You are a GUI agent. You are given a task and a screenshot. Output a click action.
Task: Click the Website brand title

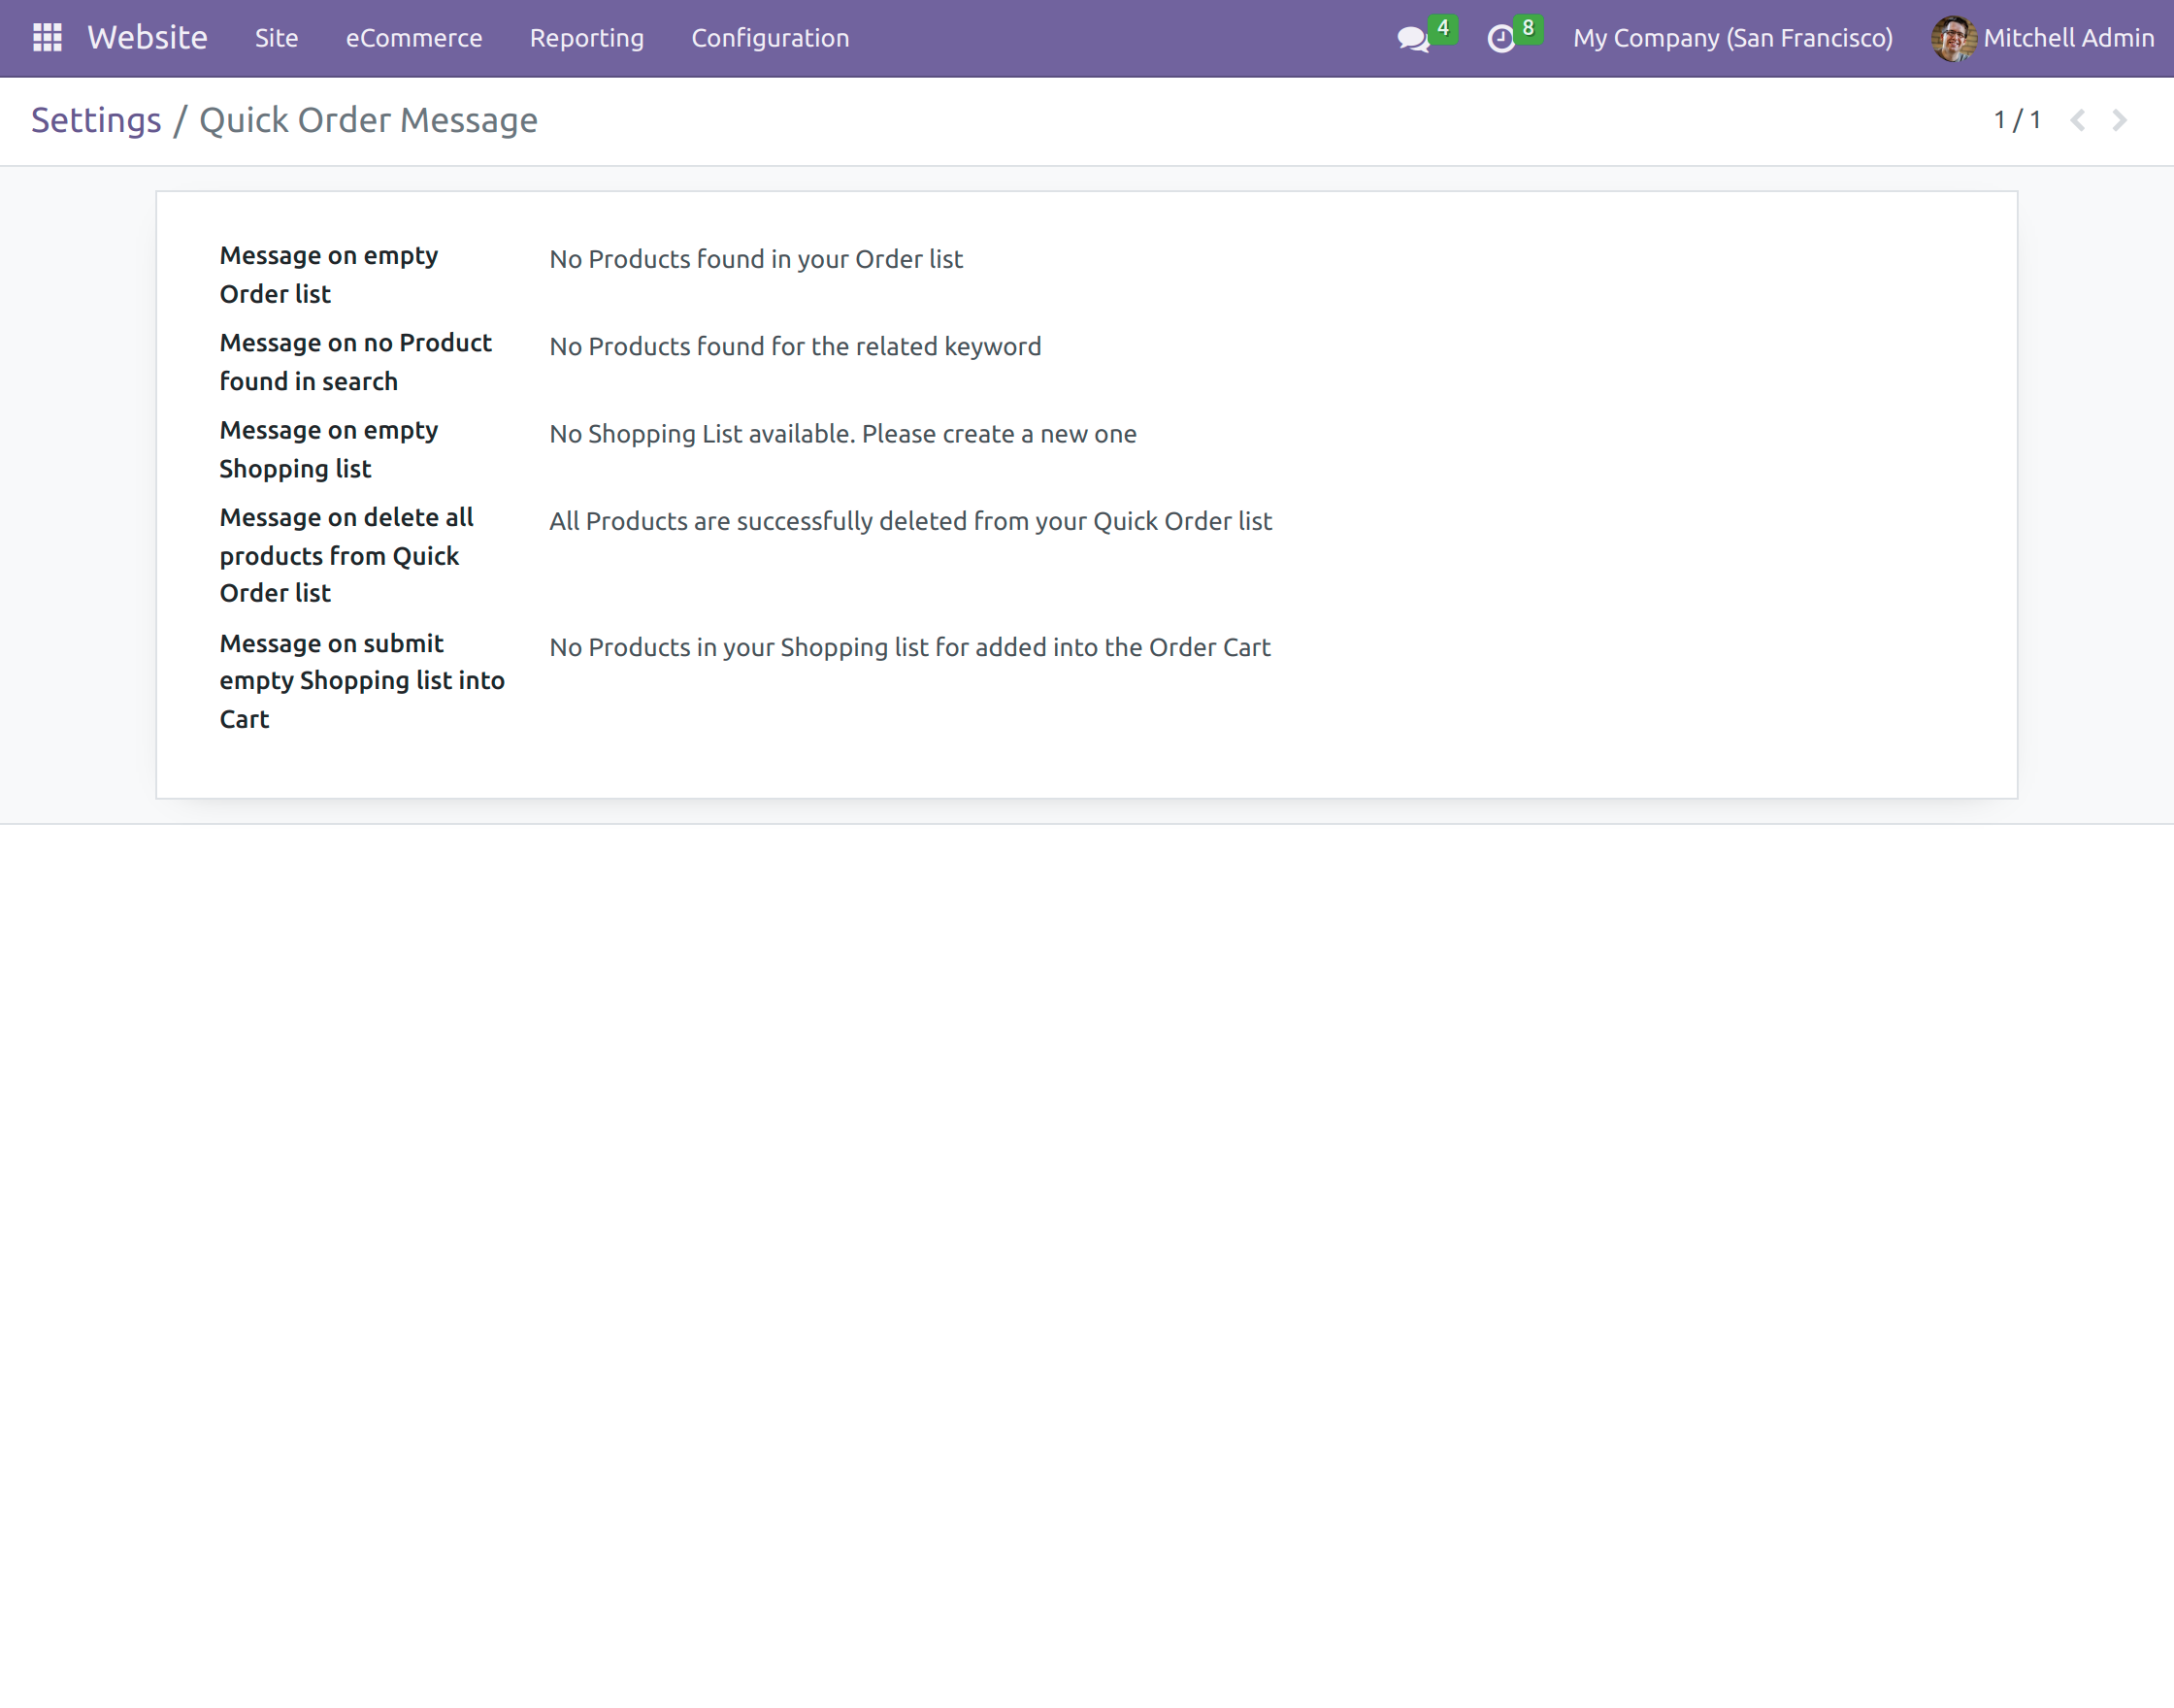click(x=147, y=38)
